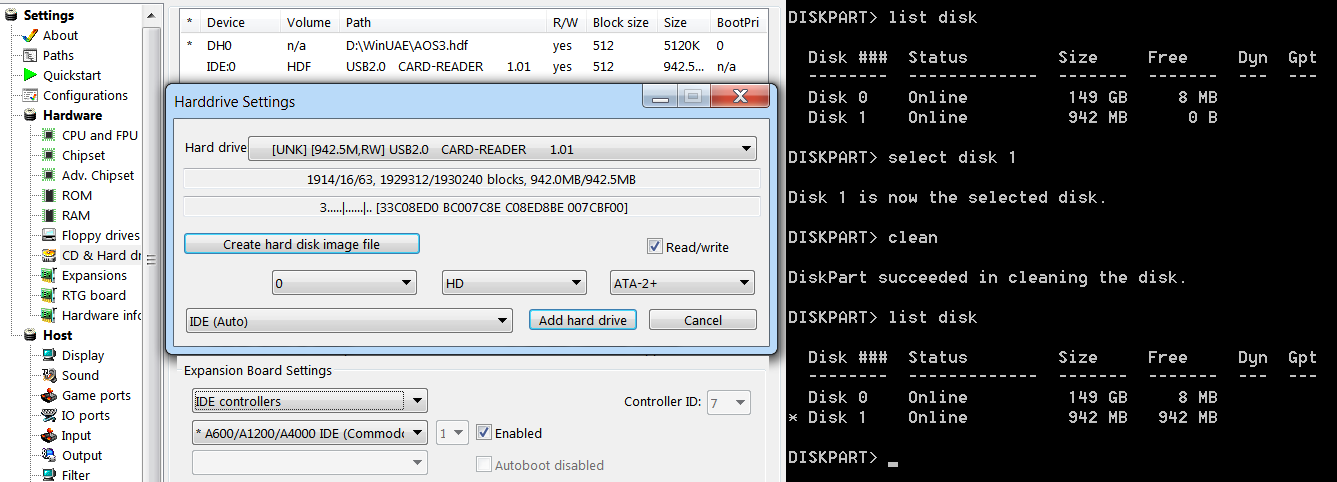Click the DISKPART command prompt cursor line
This screenshot has height=482, width=1337.
click(x=843, y=457)
